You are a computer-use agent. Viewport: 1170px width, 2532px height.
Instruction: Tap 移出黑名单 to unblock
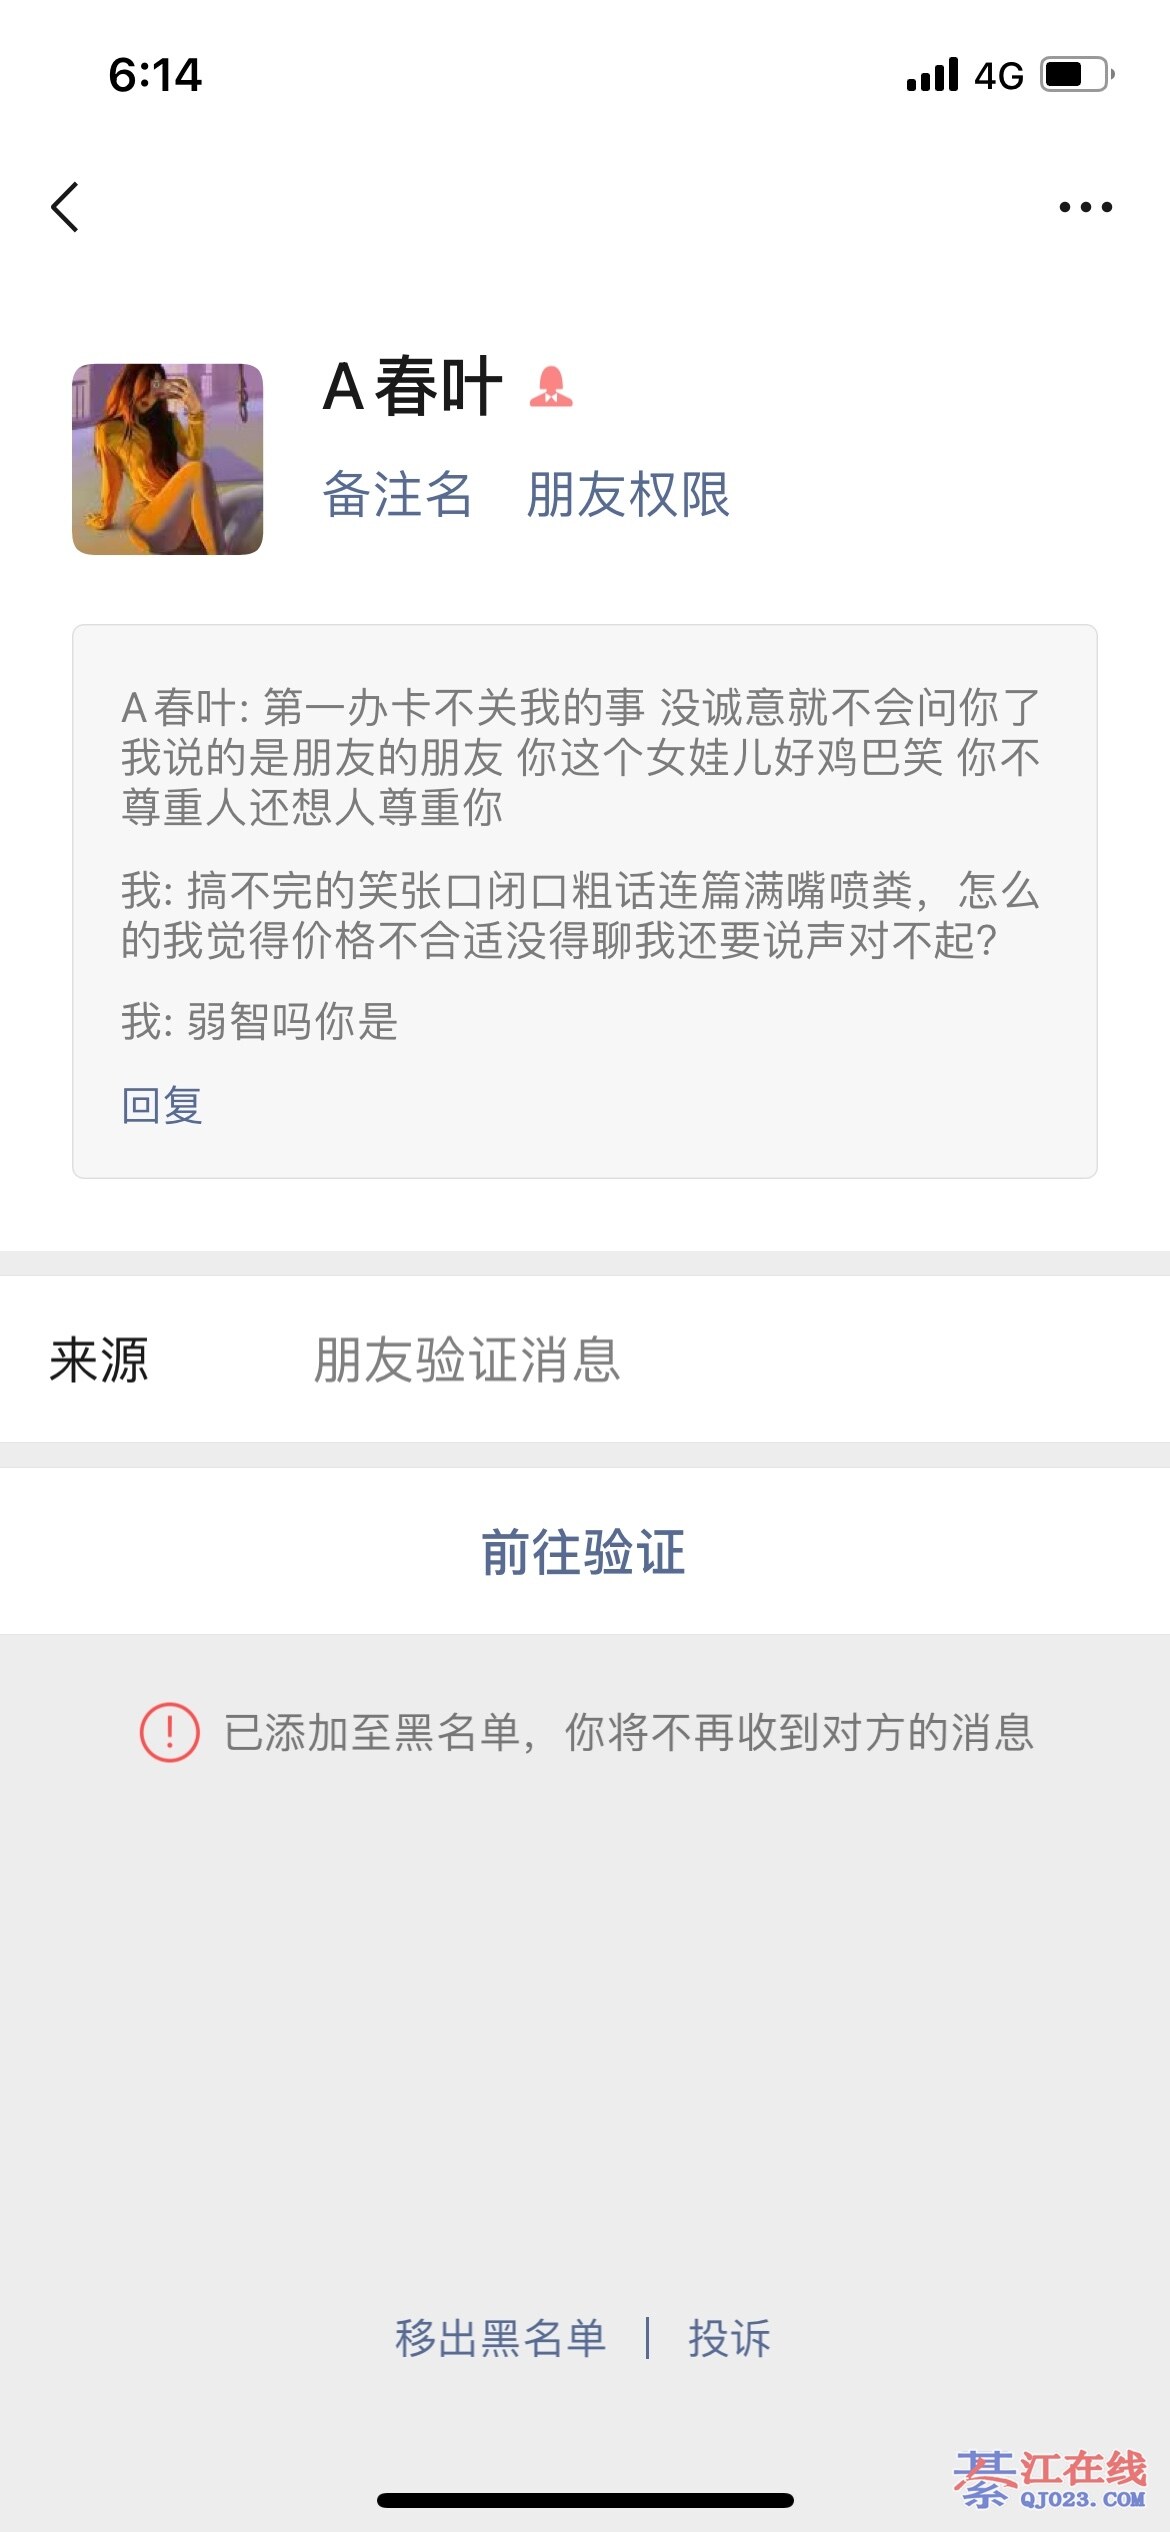tap(500, 2338)
